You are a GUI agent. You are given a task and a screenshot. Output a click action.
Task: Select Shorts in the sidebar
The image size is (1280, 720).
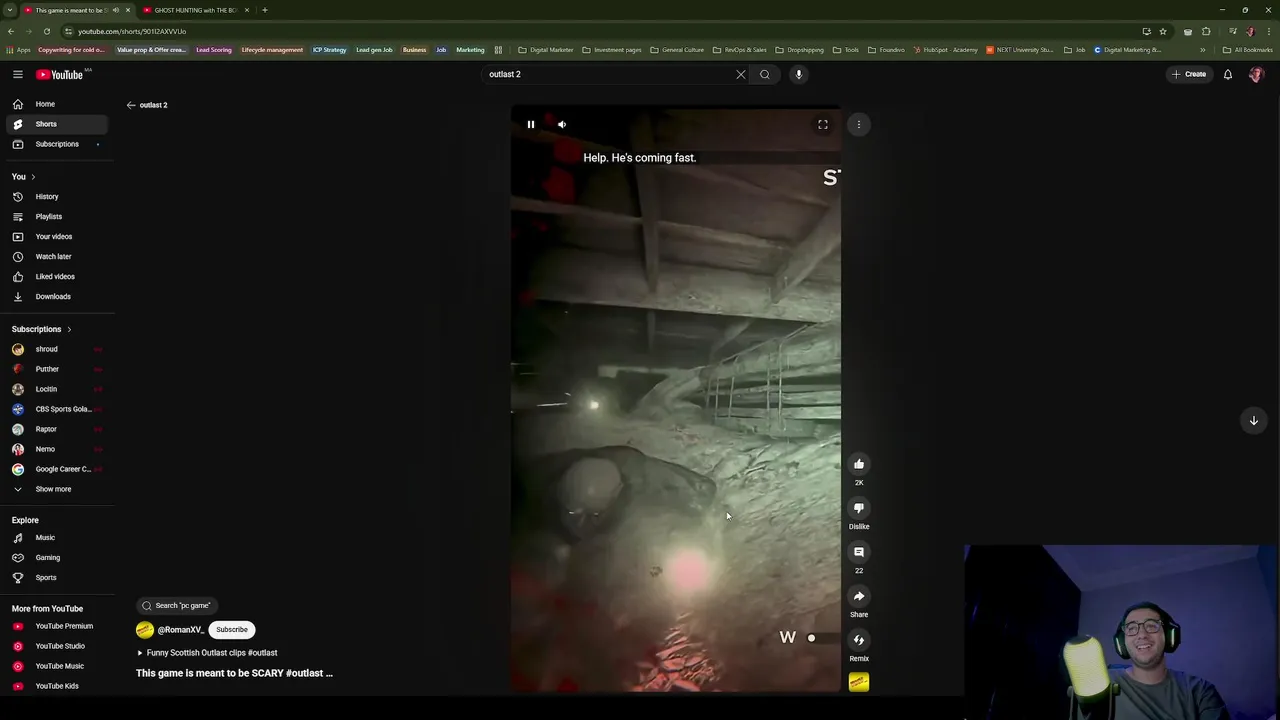(x=57, y=124)
